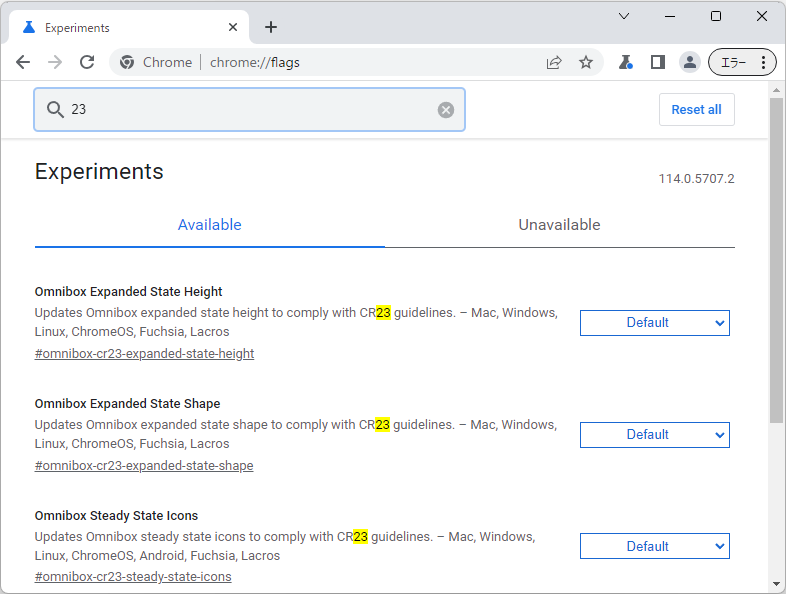Click the forward navigation arrow

[x=55, y=62]
